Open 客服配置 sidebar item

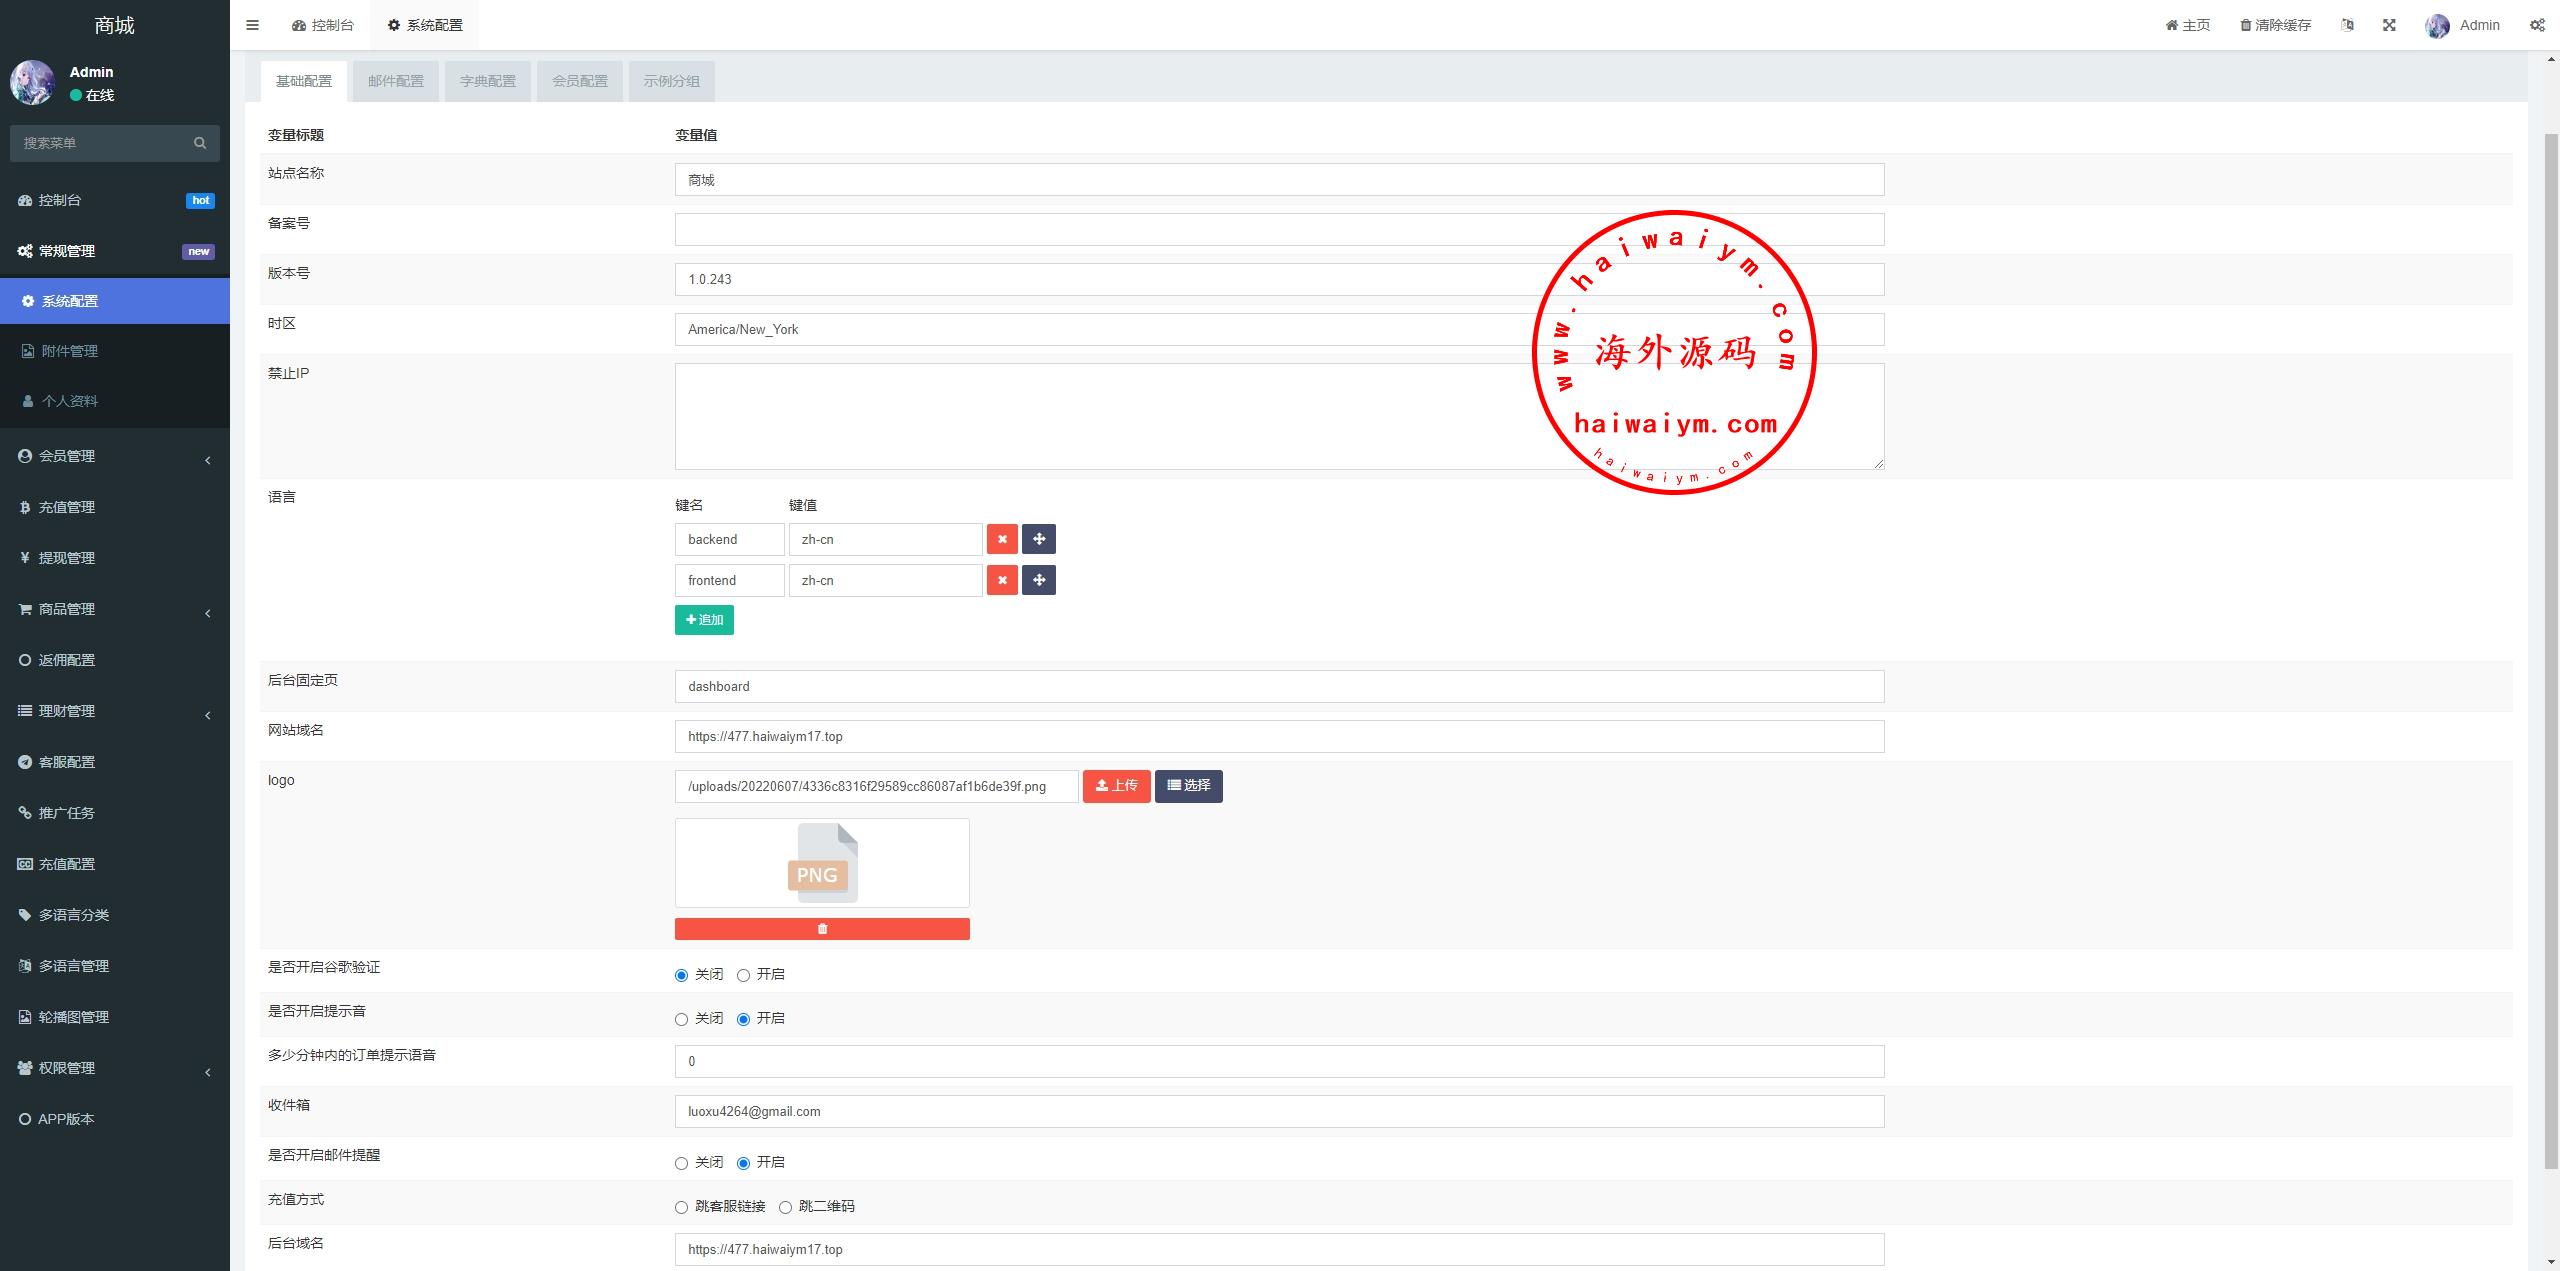coord(115,762)
